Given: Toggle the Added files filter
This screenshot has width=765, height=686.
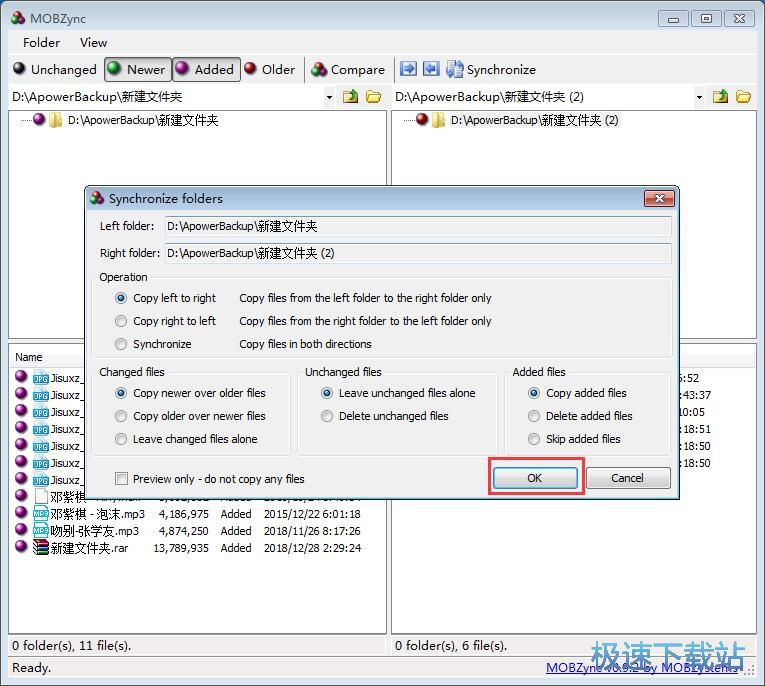Looking at the screenshot, I should pos(206,69).
